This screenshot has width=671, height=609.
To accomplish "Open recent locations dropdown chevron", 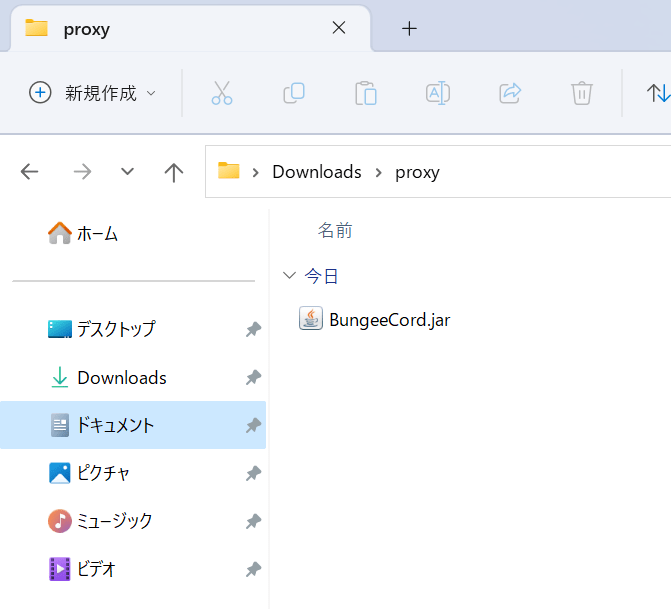I will pos(128,172).
